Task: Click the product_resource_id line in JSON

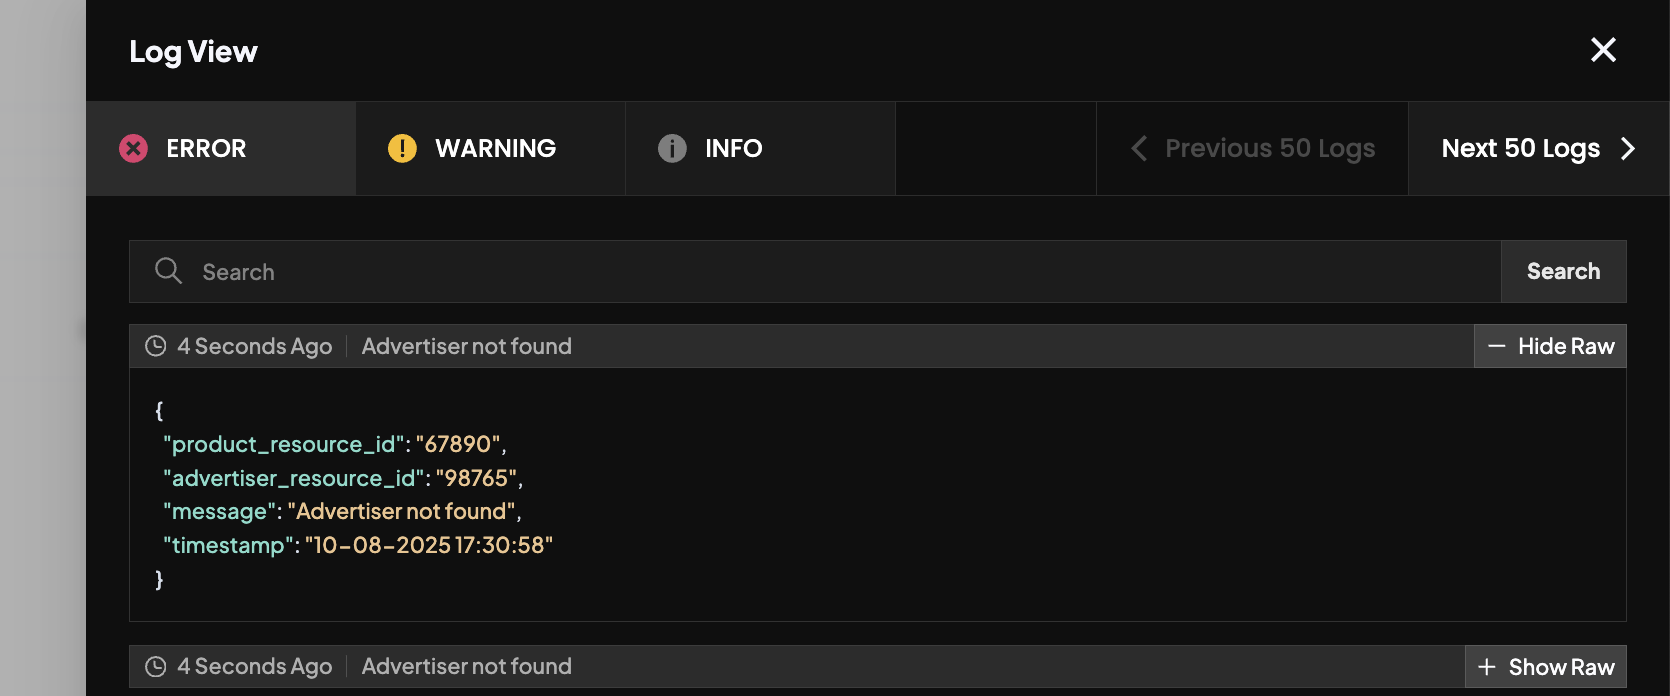Action: [x=334, y=444]
